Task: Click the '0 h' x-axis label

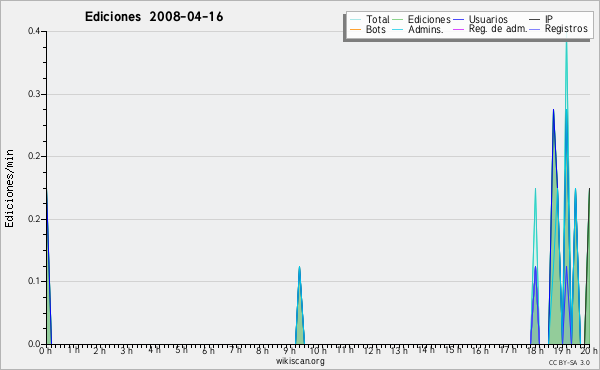Action: coord(45,351)
